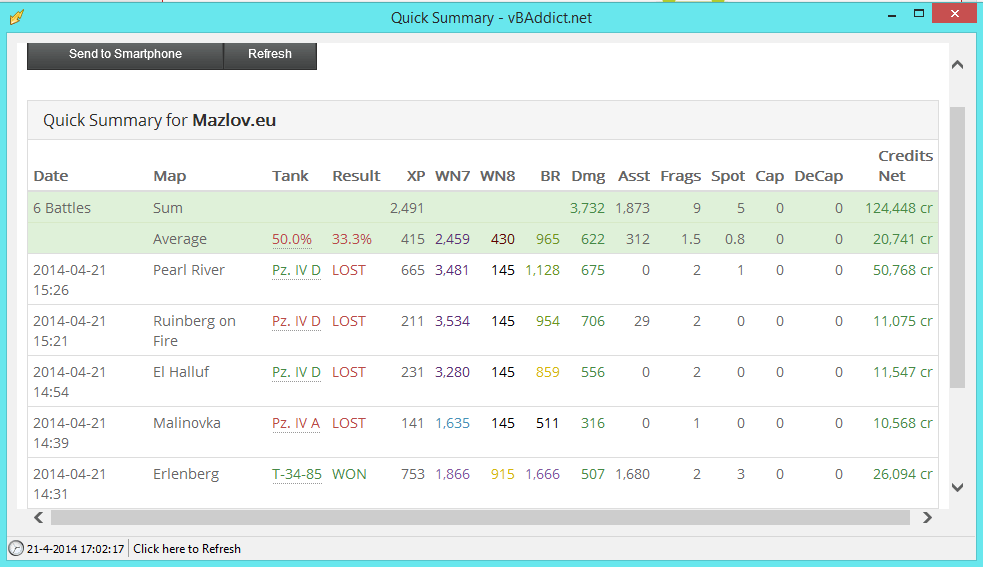Open the Pz. IV D link for Pearl River
This screenshot has width=983, height=567.
(x=296, y=270)
